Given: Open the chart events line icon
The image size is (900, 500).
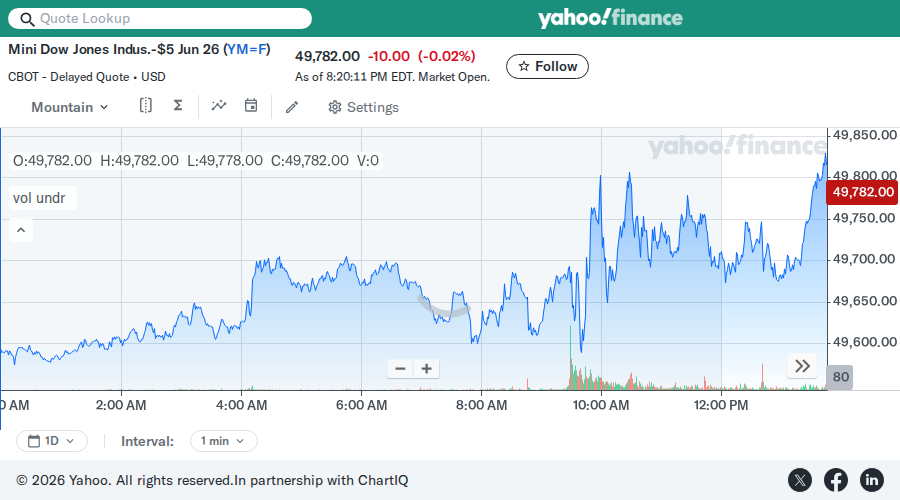Looking at the screenshot, I should pos(219,106).
